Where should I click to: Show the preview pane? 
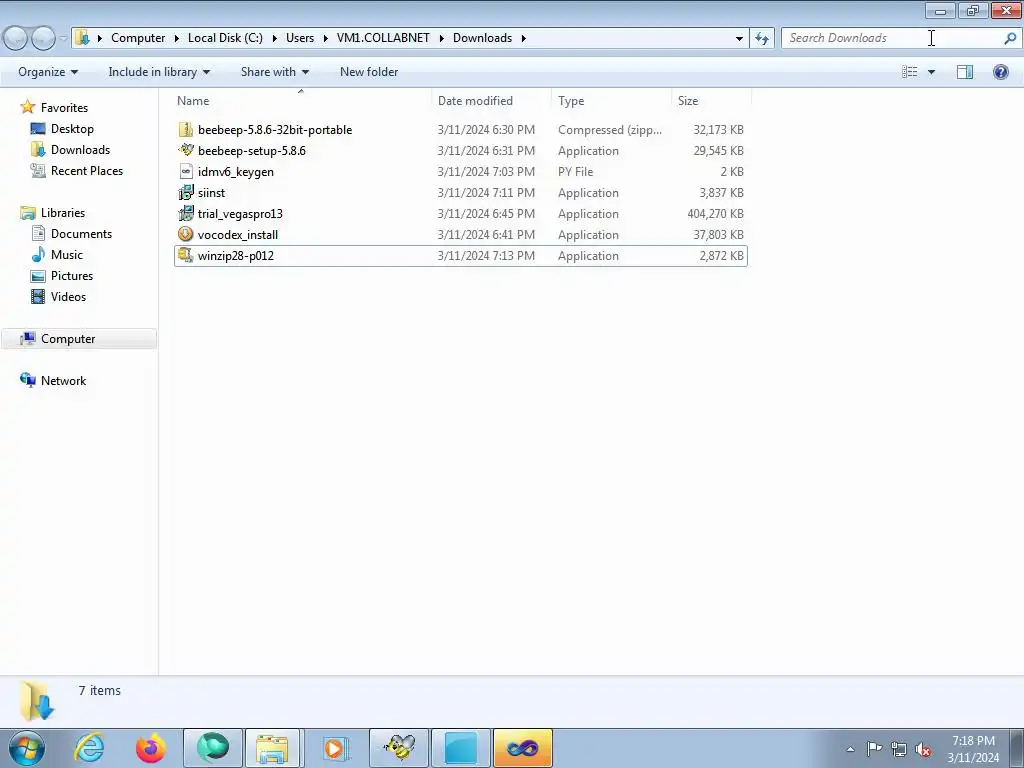click(965, 72)
